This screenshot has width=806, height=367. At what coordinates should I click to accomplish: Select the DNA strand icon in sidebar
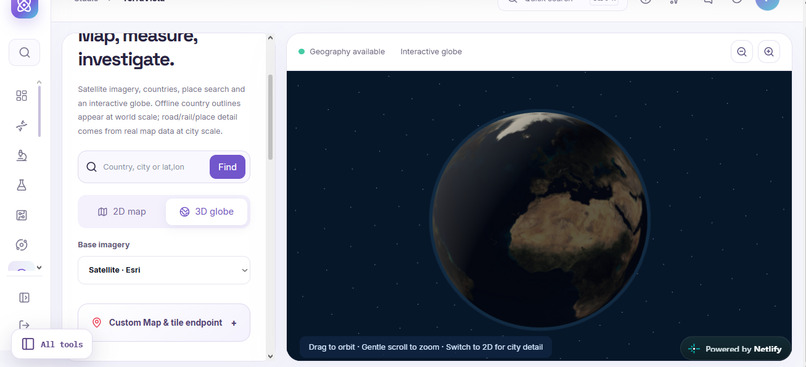click(22, 125)
